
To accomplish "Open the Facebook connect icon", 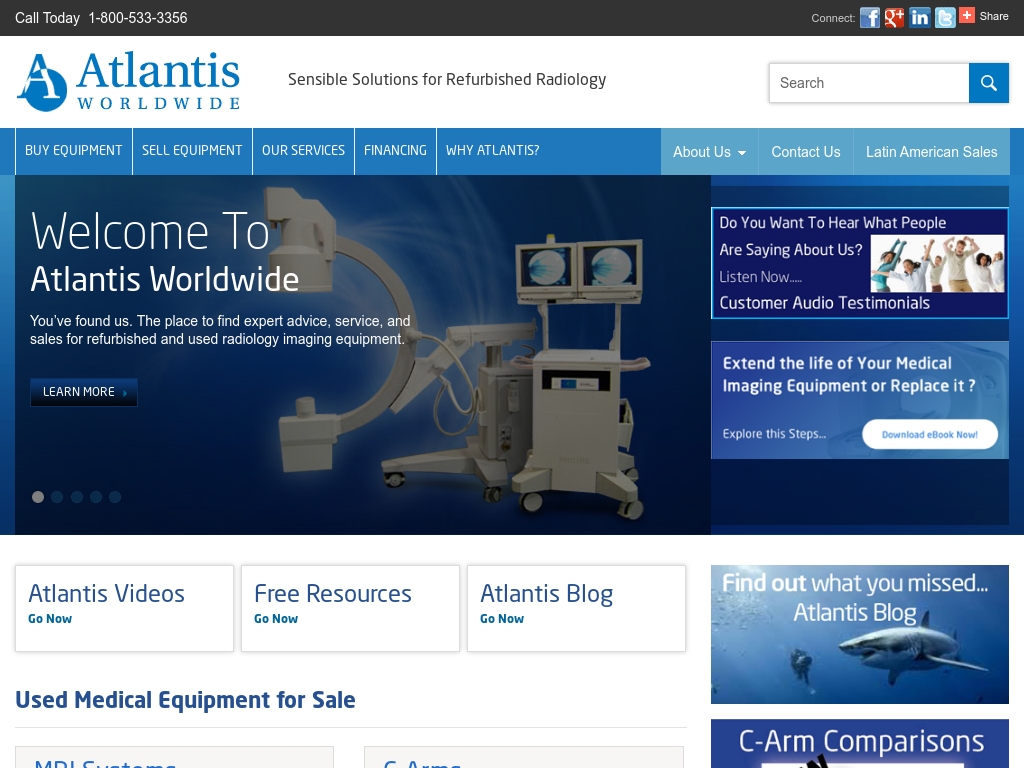I will click(869, 17).
